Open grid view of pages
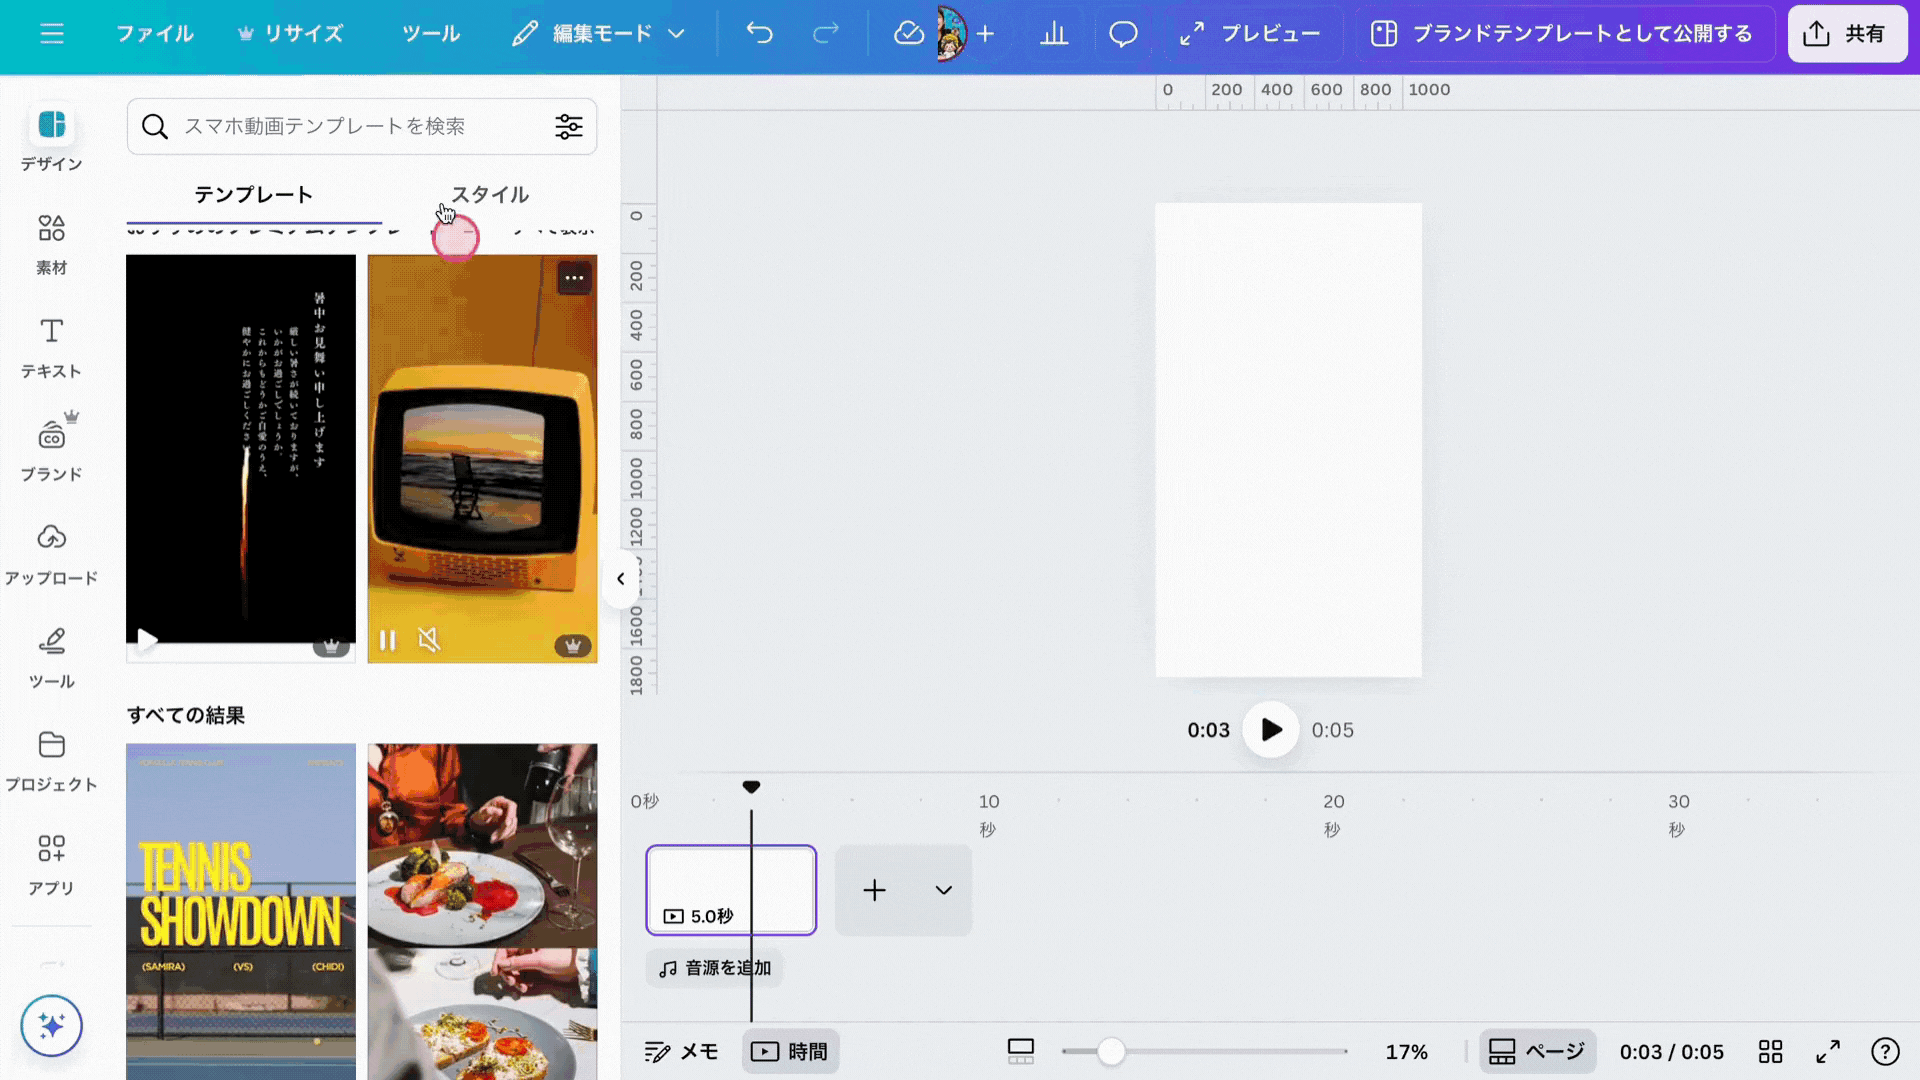 click(1770, 1051)
